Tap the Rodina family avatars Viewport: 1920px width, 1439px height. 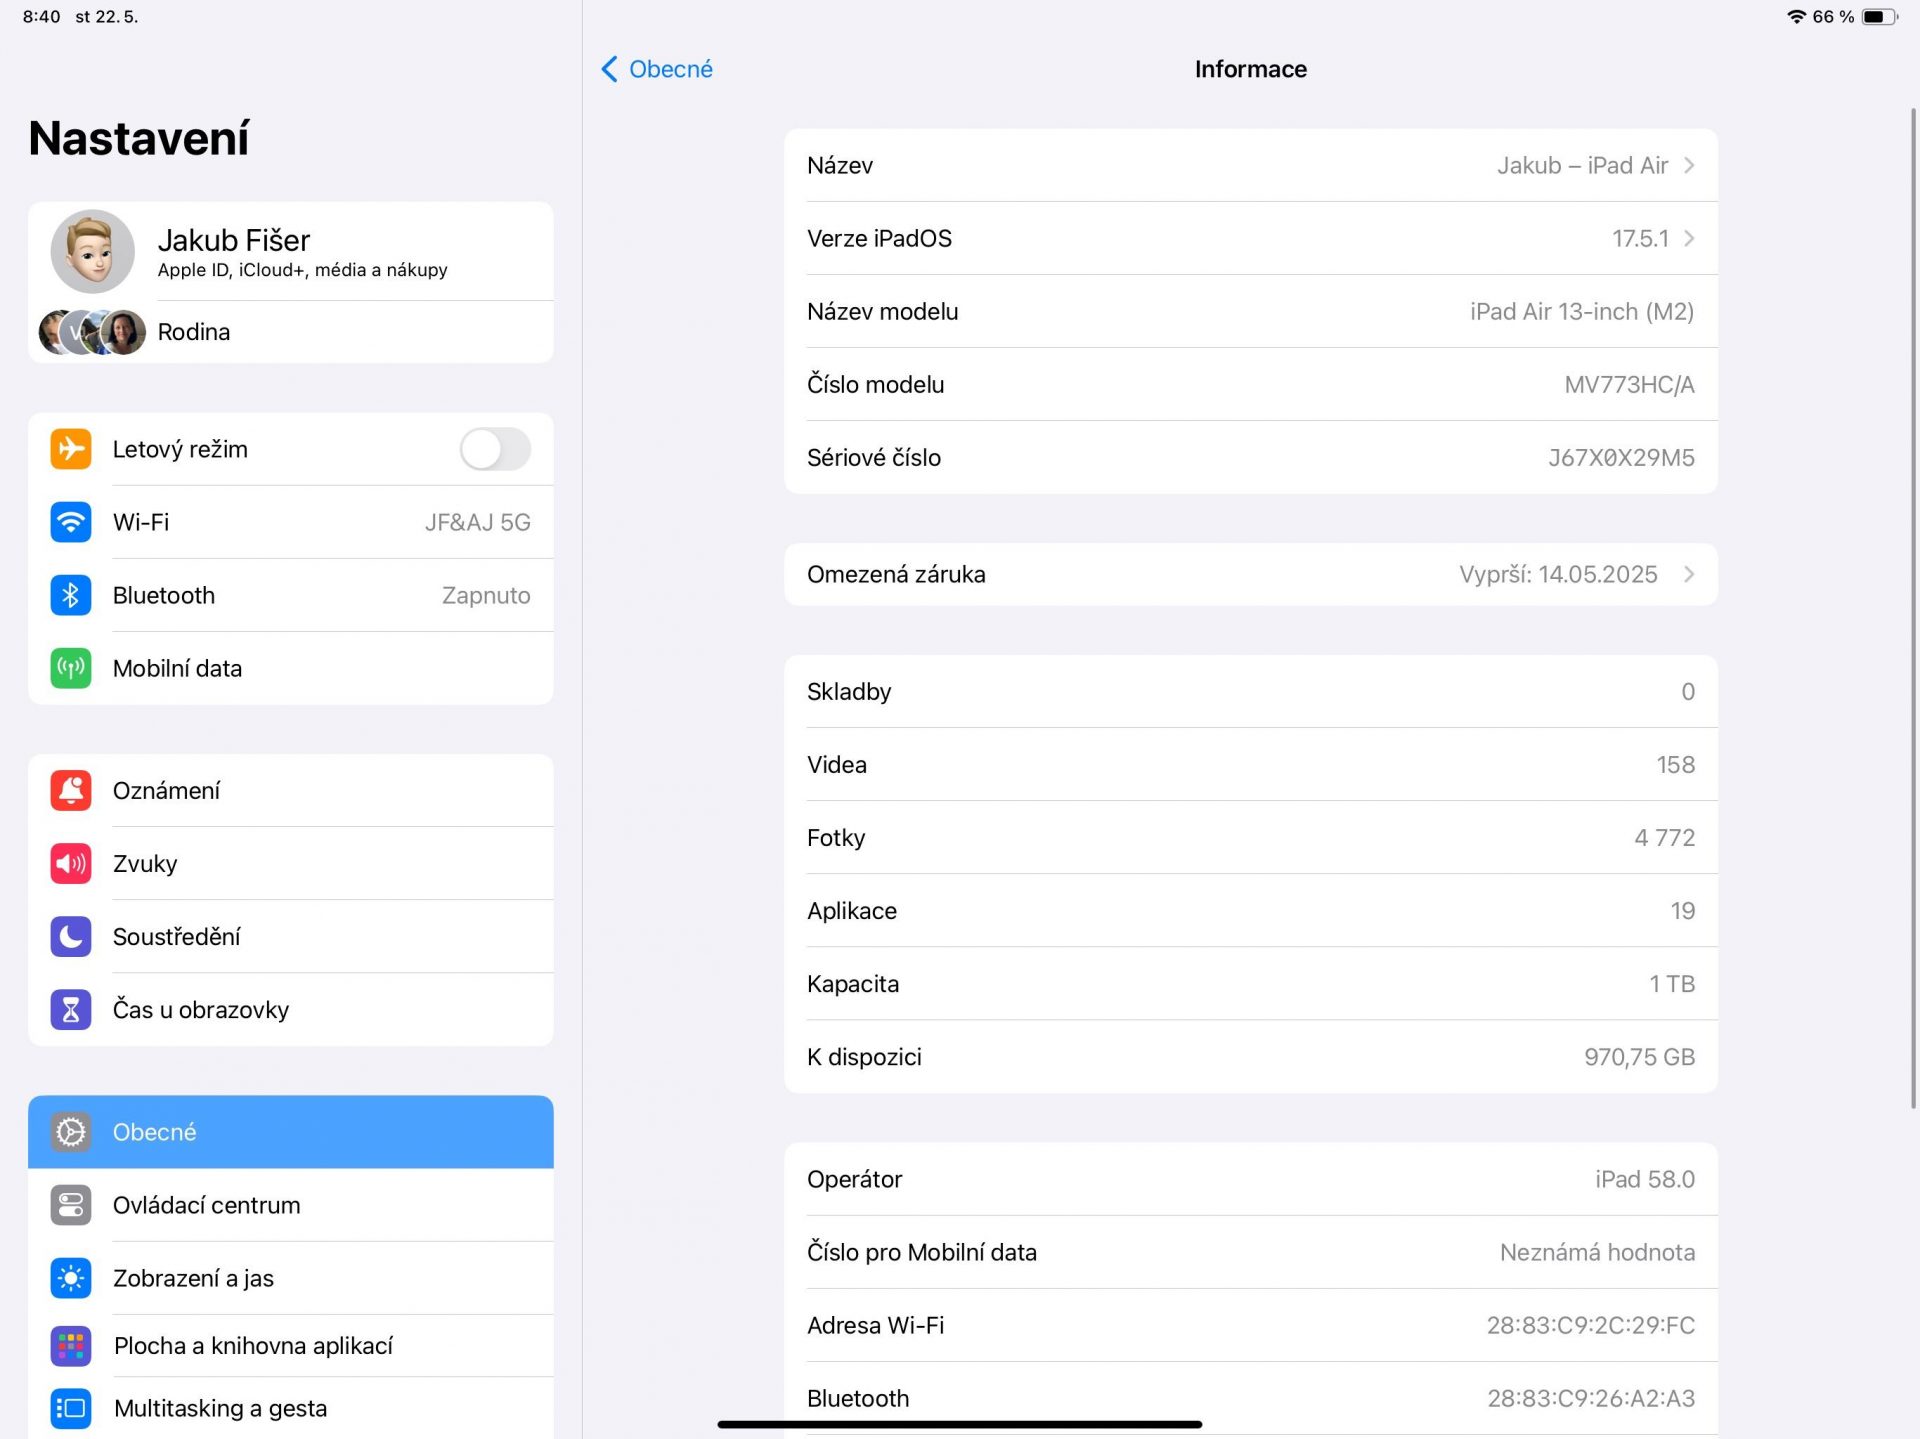[92, 332]
